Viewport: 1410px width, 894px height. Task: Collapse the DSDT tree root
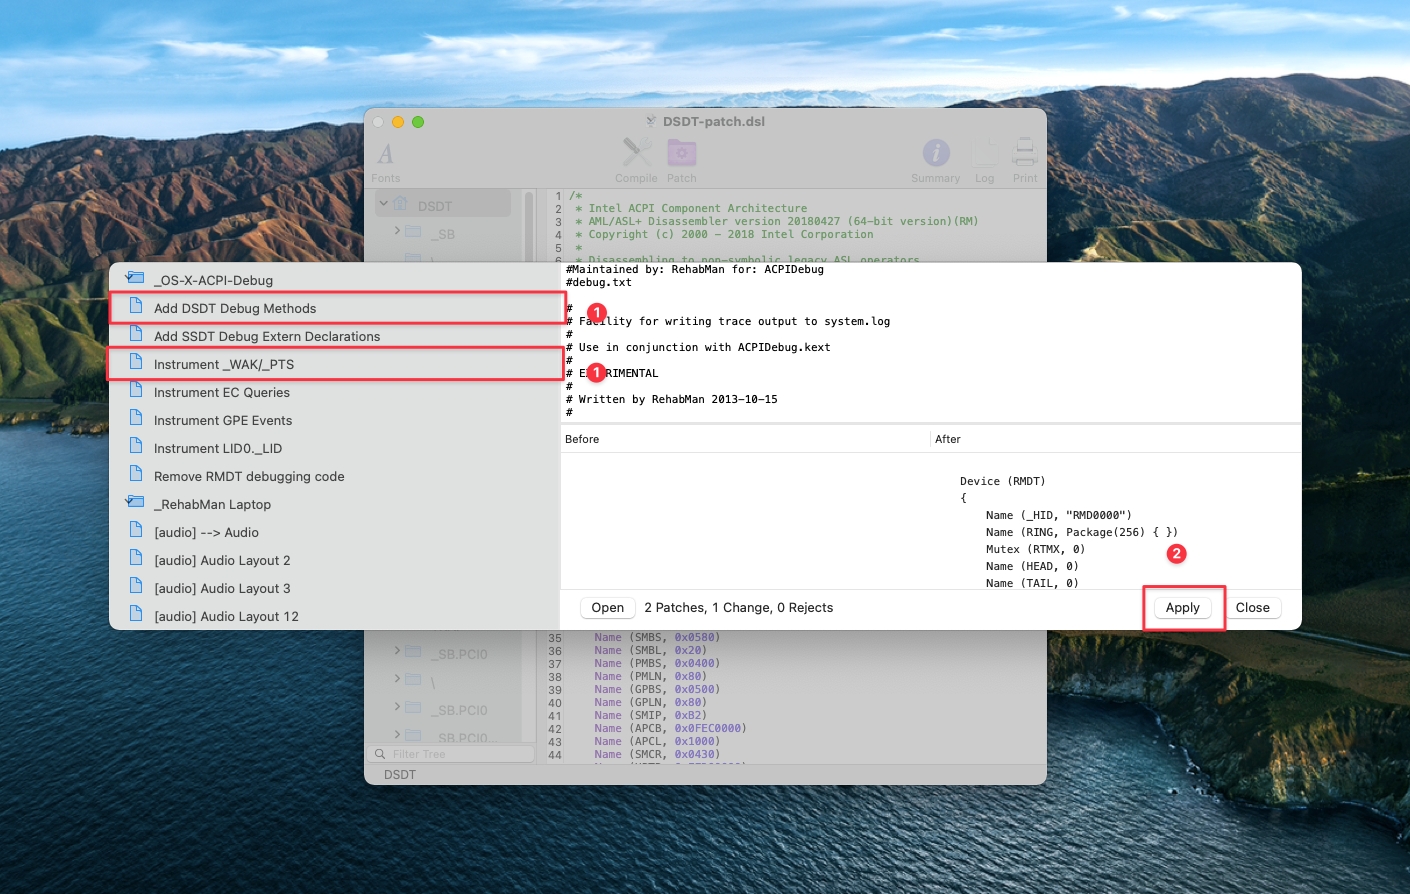(384, 204)
